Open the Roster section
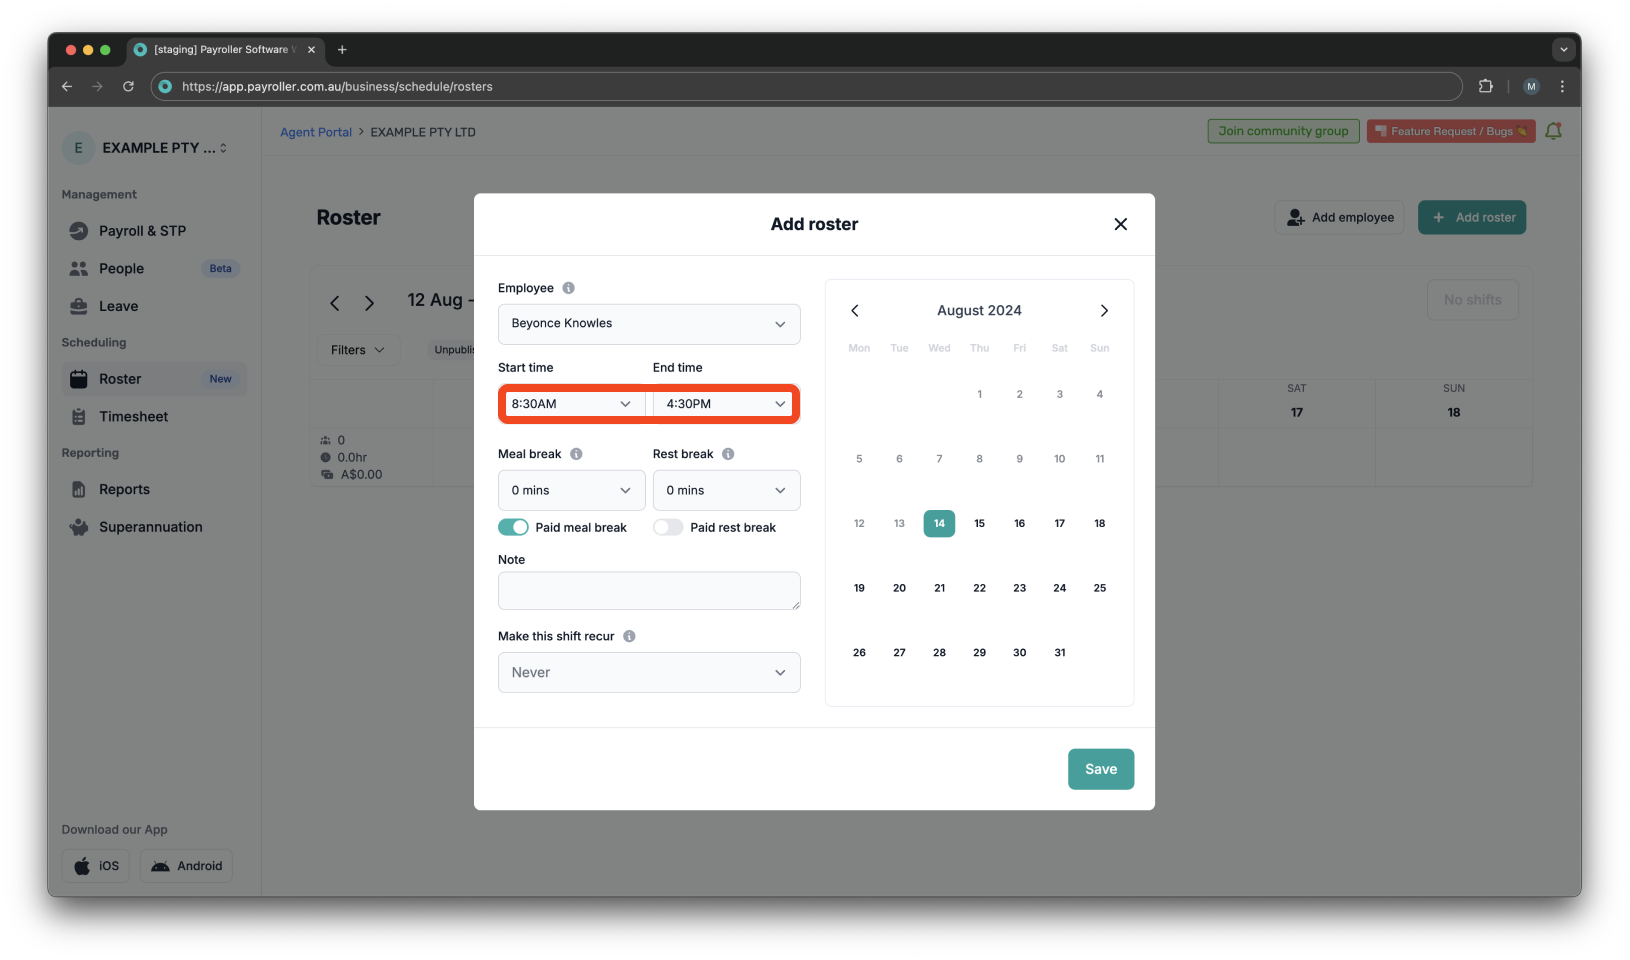 pyautogui.click(x=152, y=379)
